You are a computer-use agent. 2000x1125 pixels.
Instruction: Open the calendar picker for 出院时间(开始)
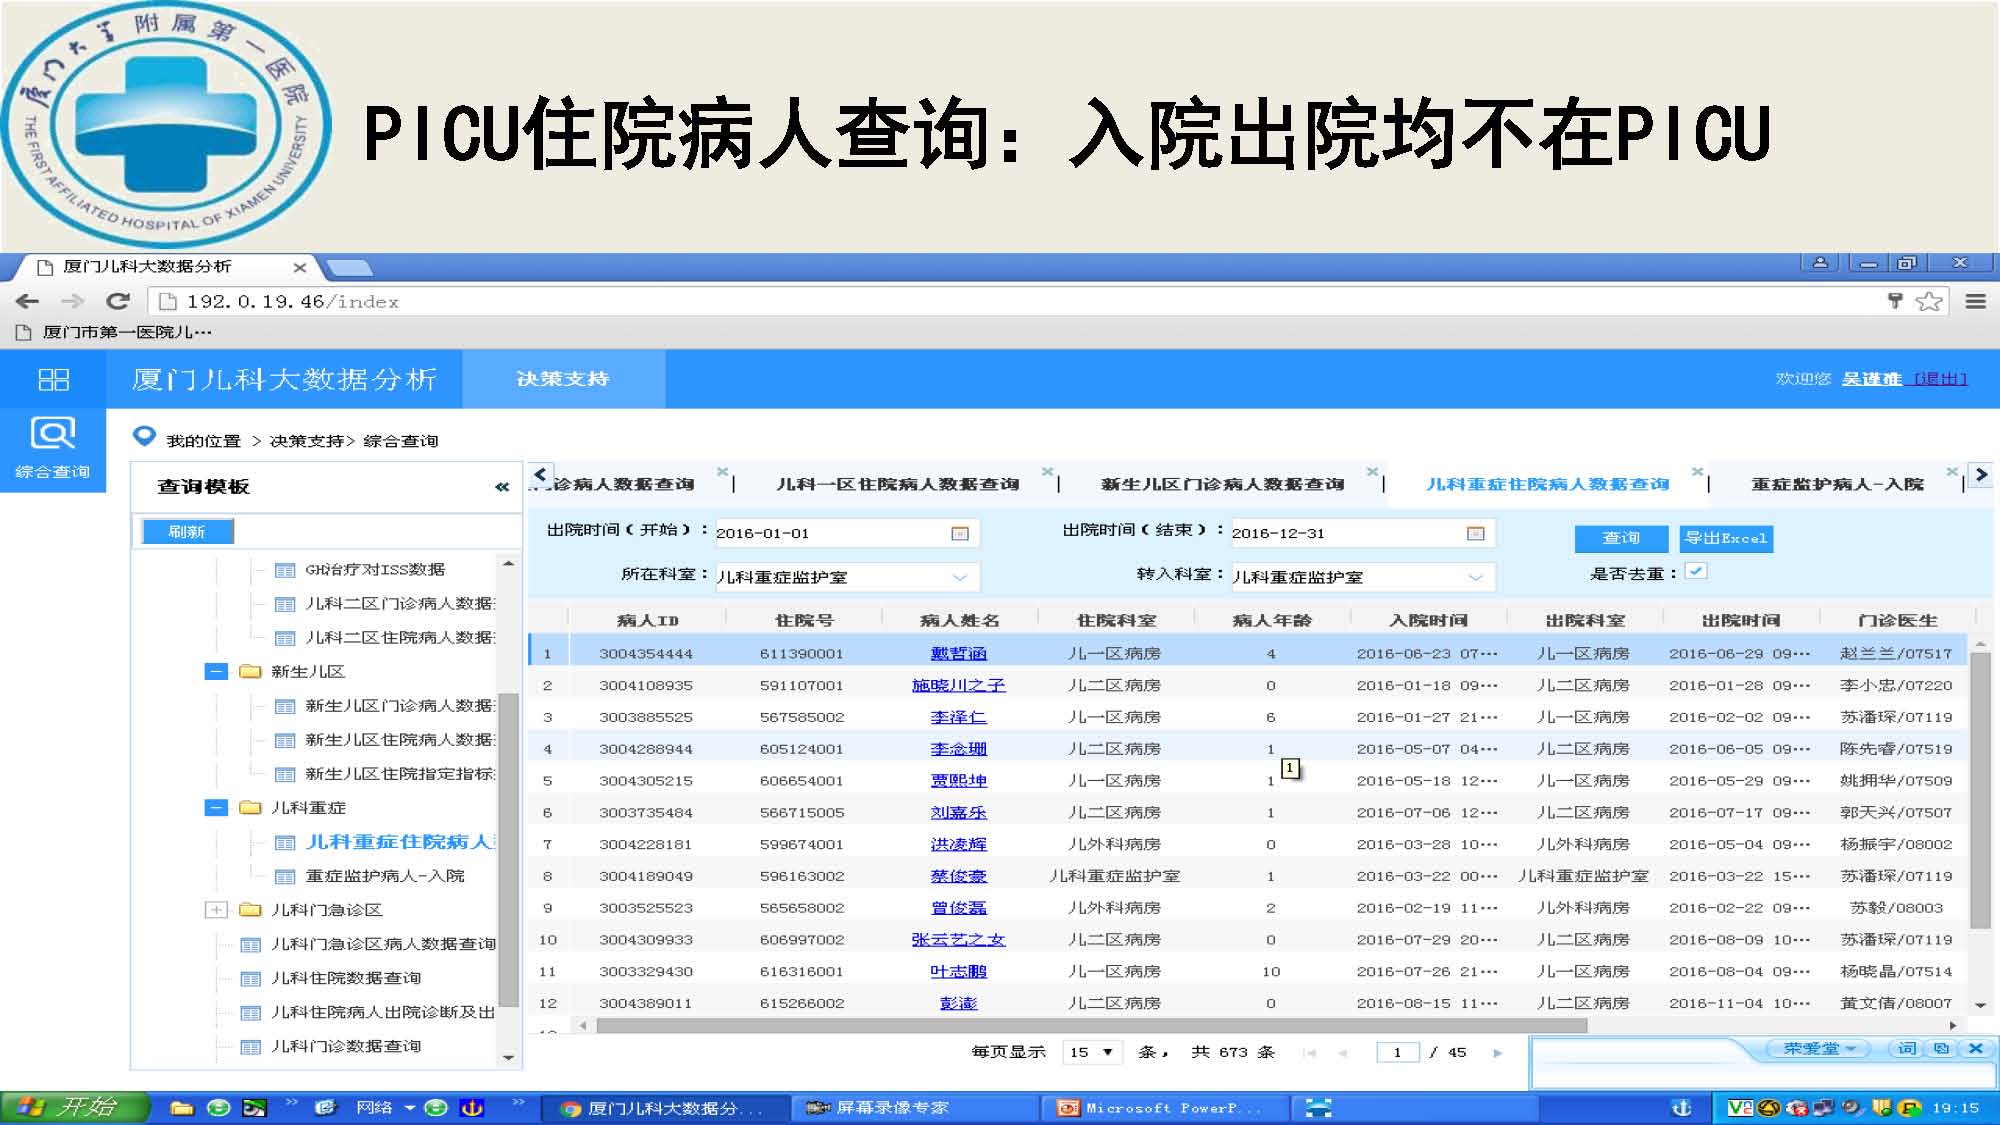[x=960, y=534]
